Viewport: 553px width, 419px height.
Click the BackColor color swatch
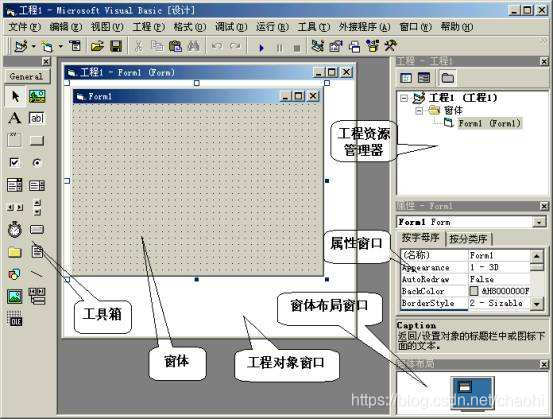tap(474, 291)
